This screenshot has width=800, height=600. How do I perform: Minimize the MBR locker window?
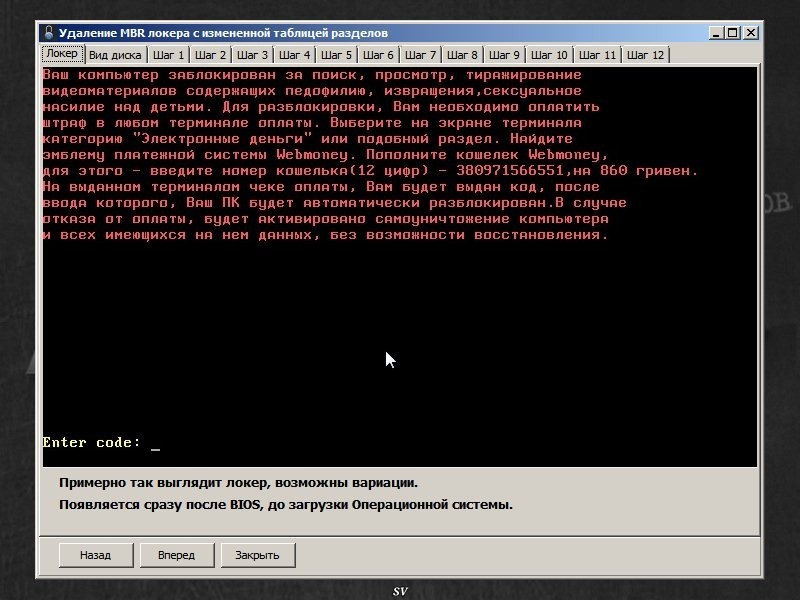click(716, 33)
